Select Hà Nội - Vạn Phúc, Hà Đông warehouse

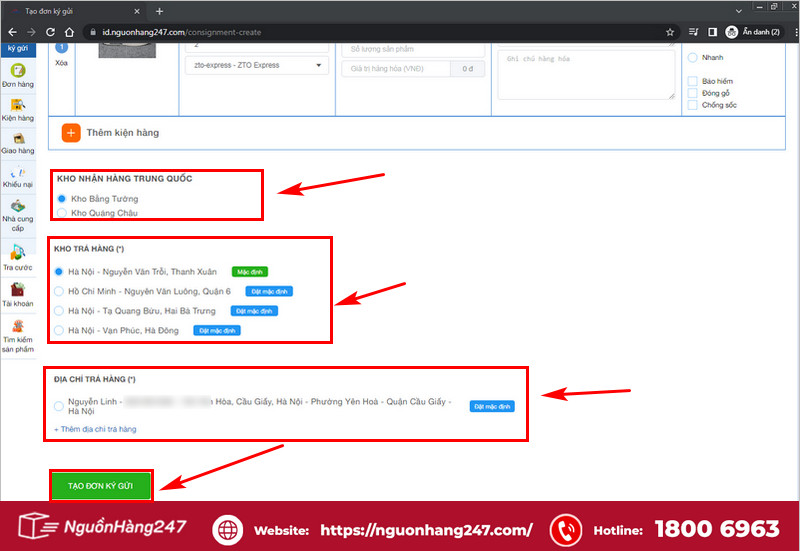click(x=59, y=331)
